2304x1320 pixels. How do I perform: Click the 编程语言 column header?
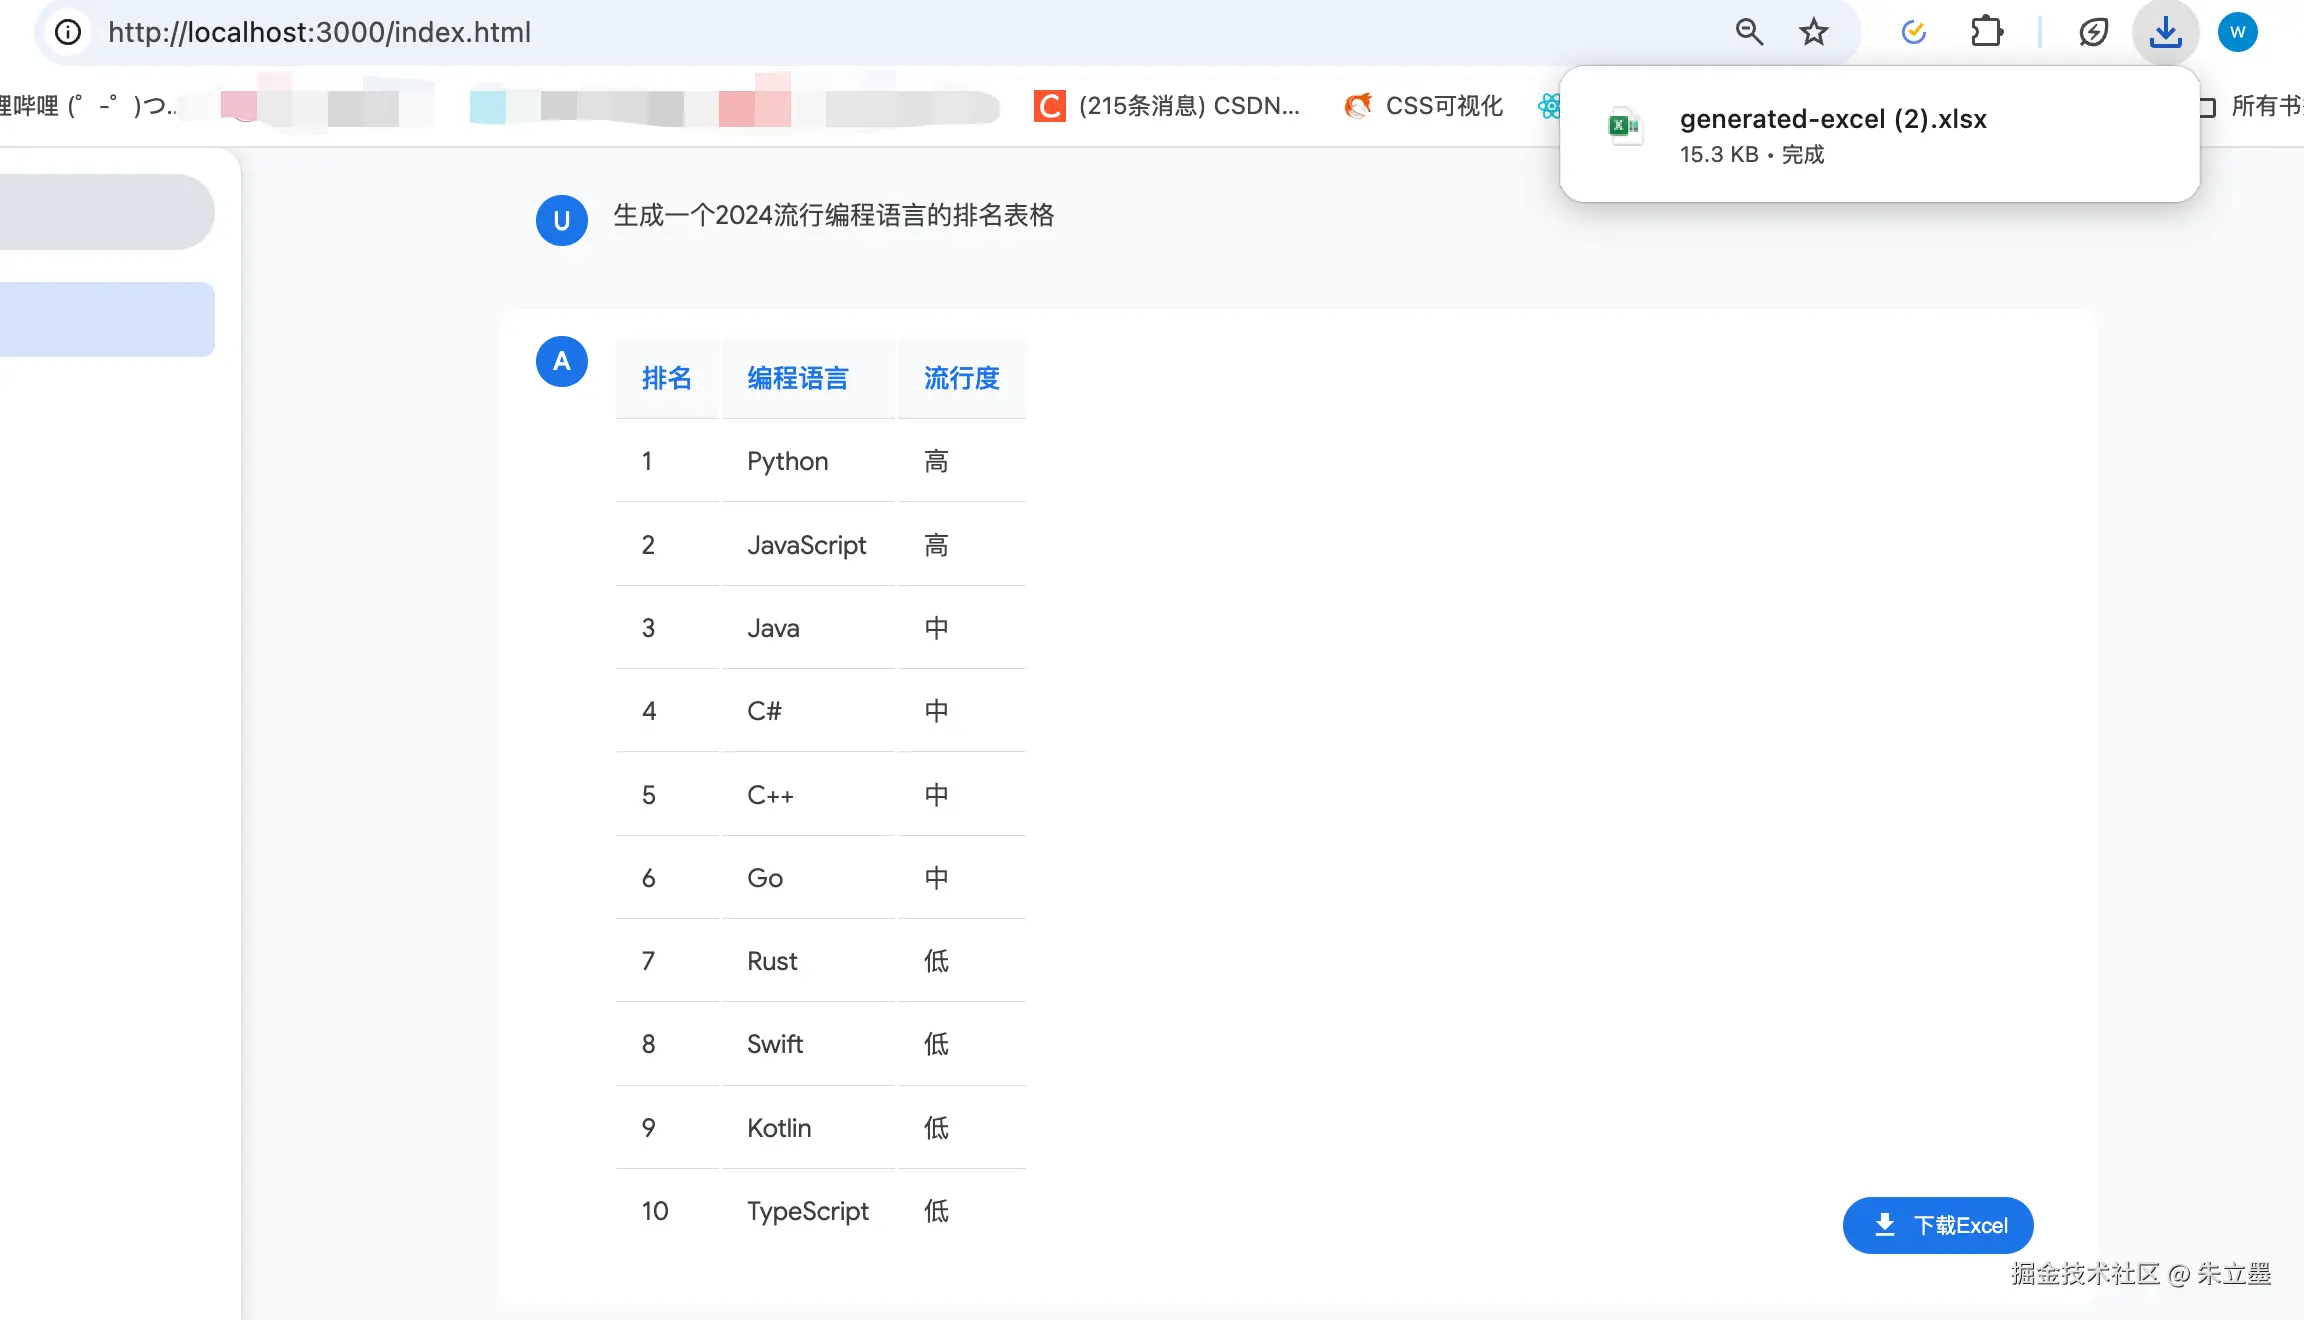click(x=797, y=378)
